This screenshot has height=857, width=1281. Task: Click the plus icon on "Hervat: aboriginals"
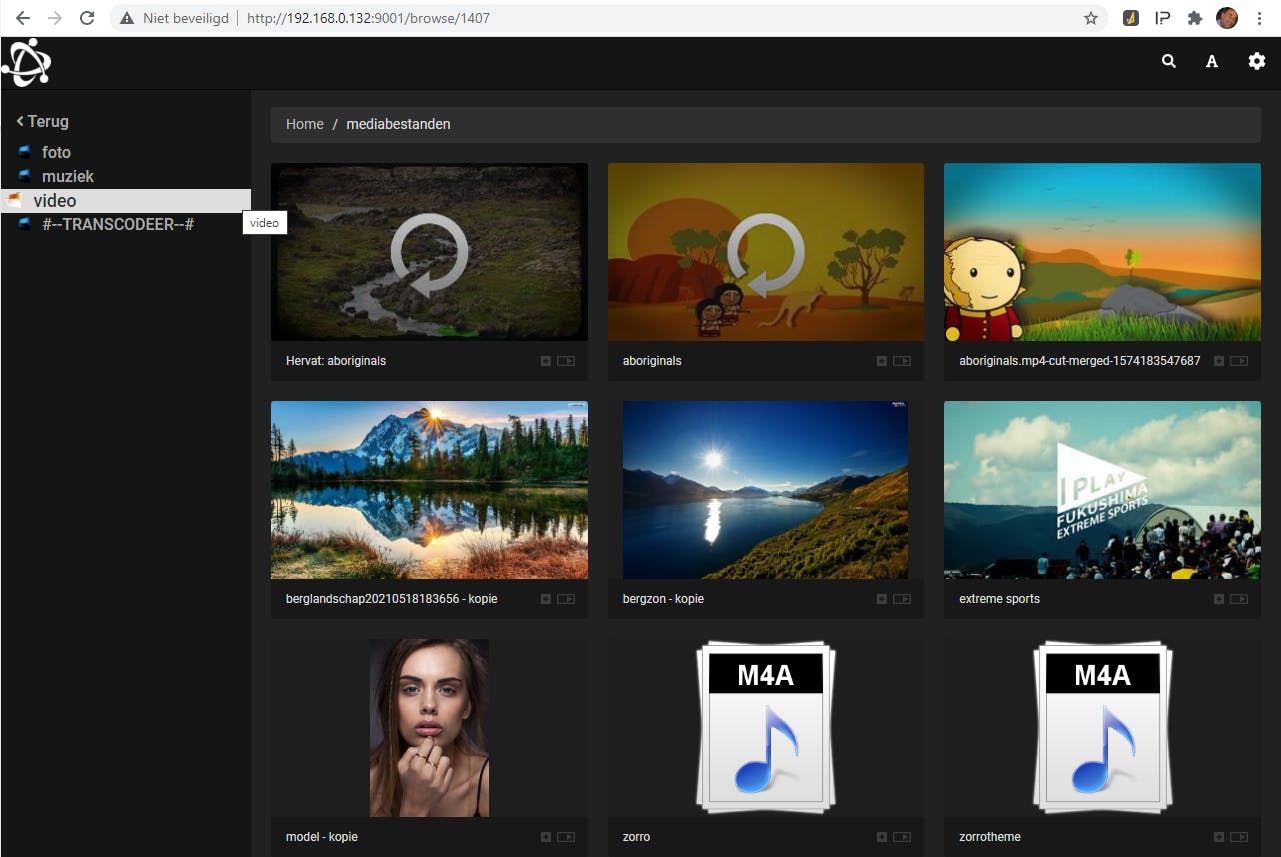click(546, 361)
